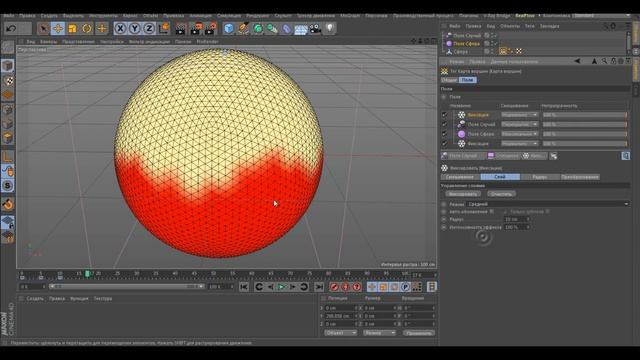
Task: Adjust opacity slider of Random Field layer
Action: 584,124
